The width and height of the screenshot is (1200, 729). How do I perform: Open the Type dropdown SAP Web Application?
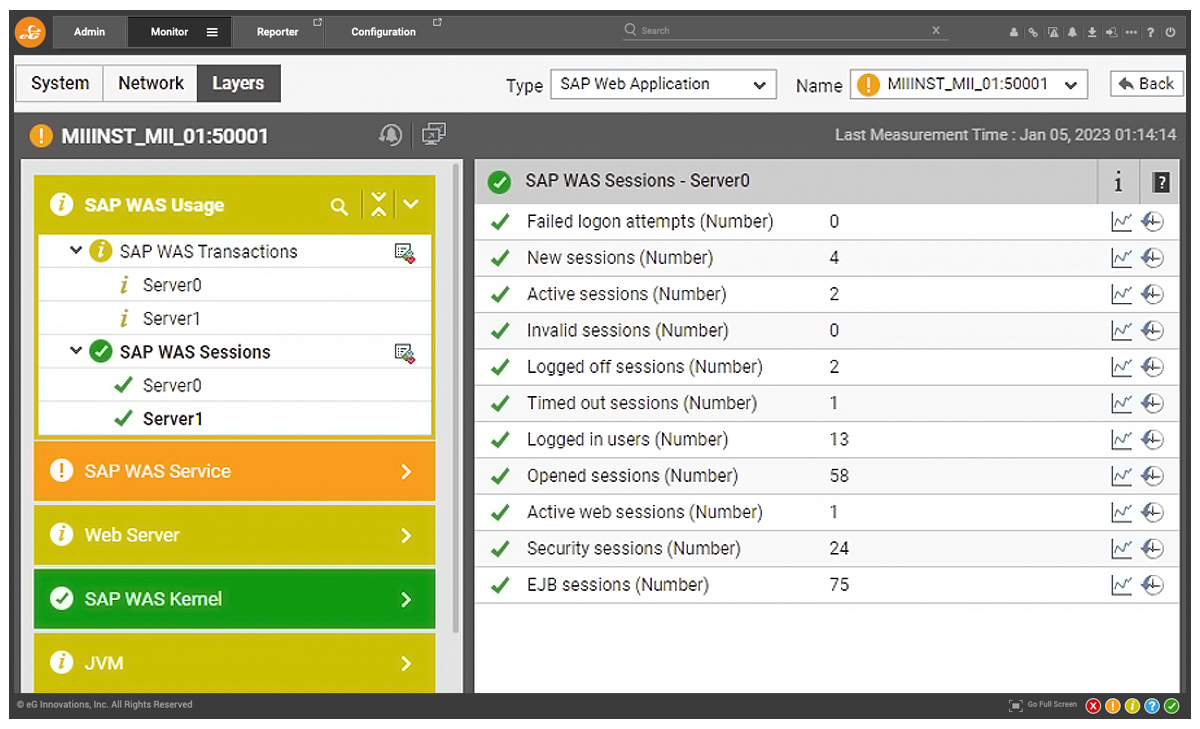coord(663,85)
